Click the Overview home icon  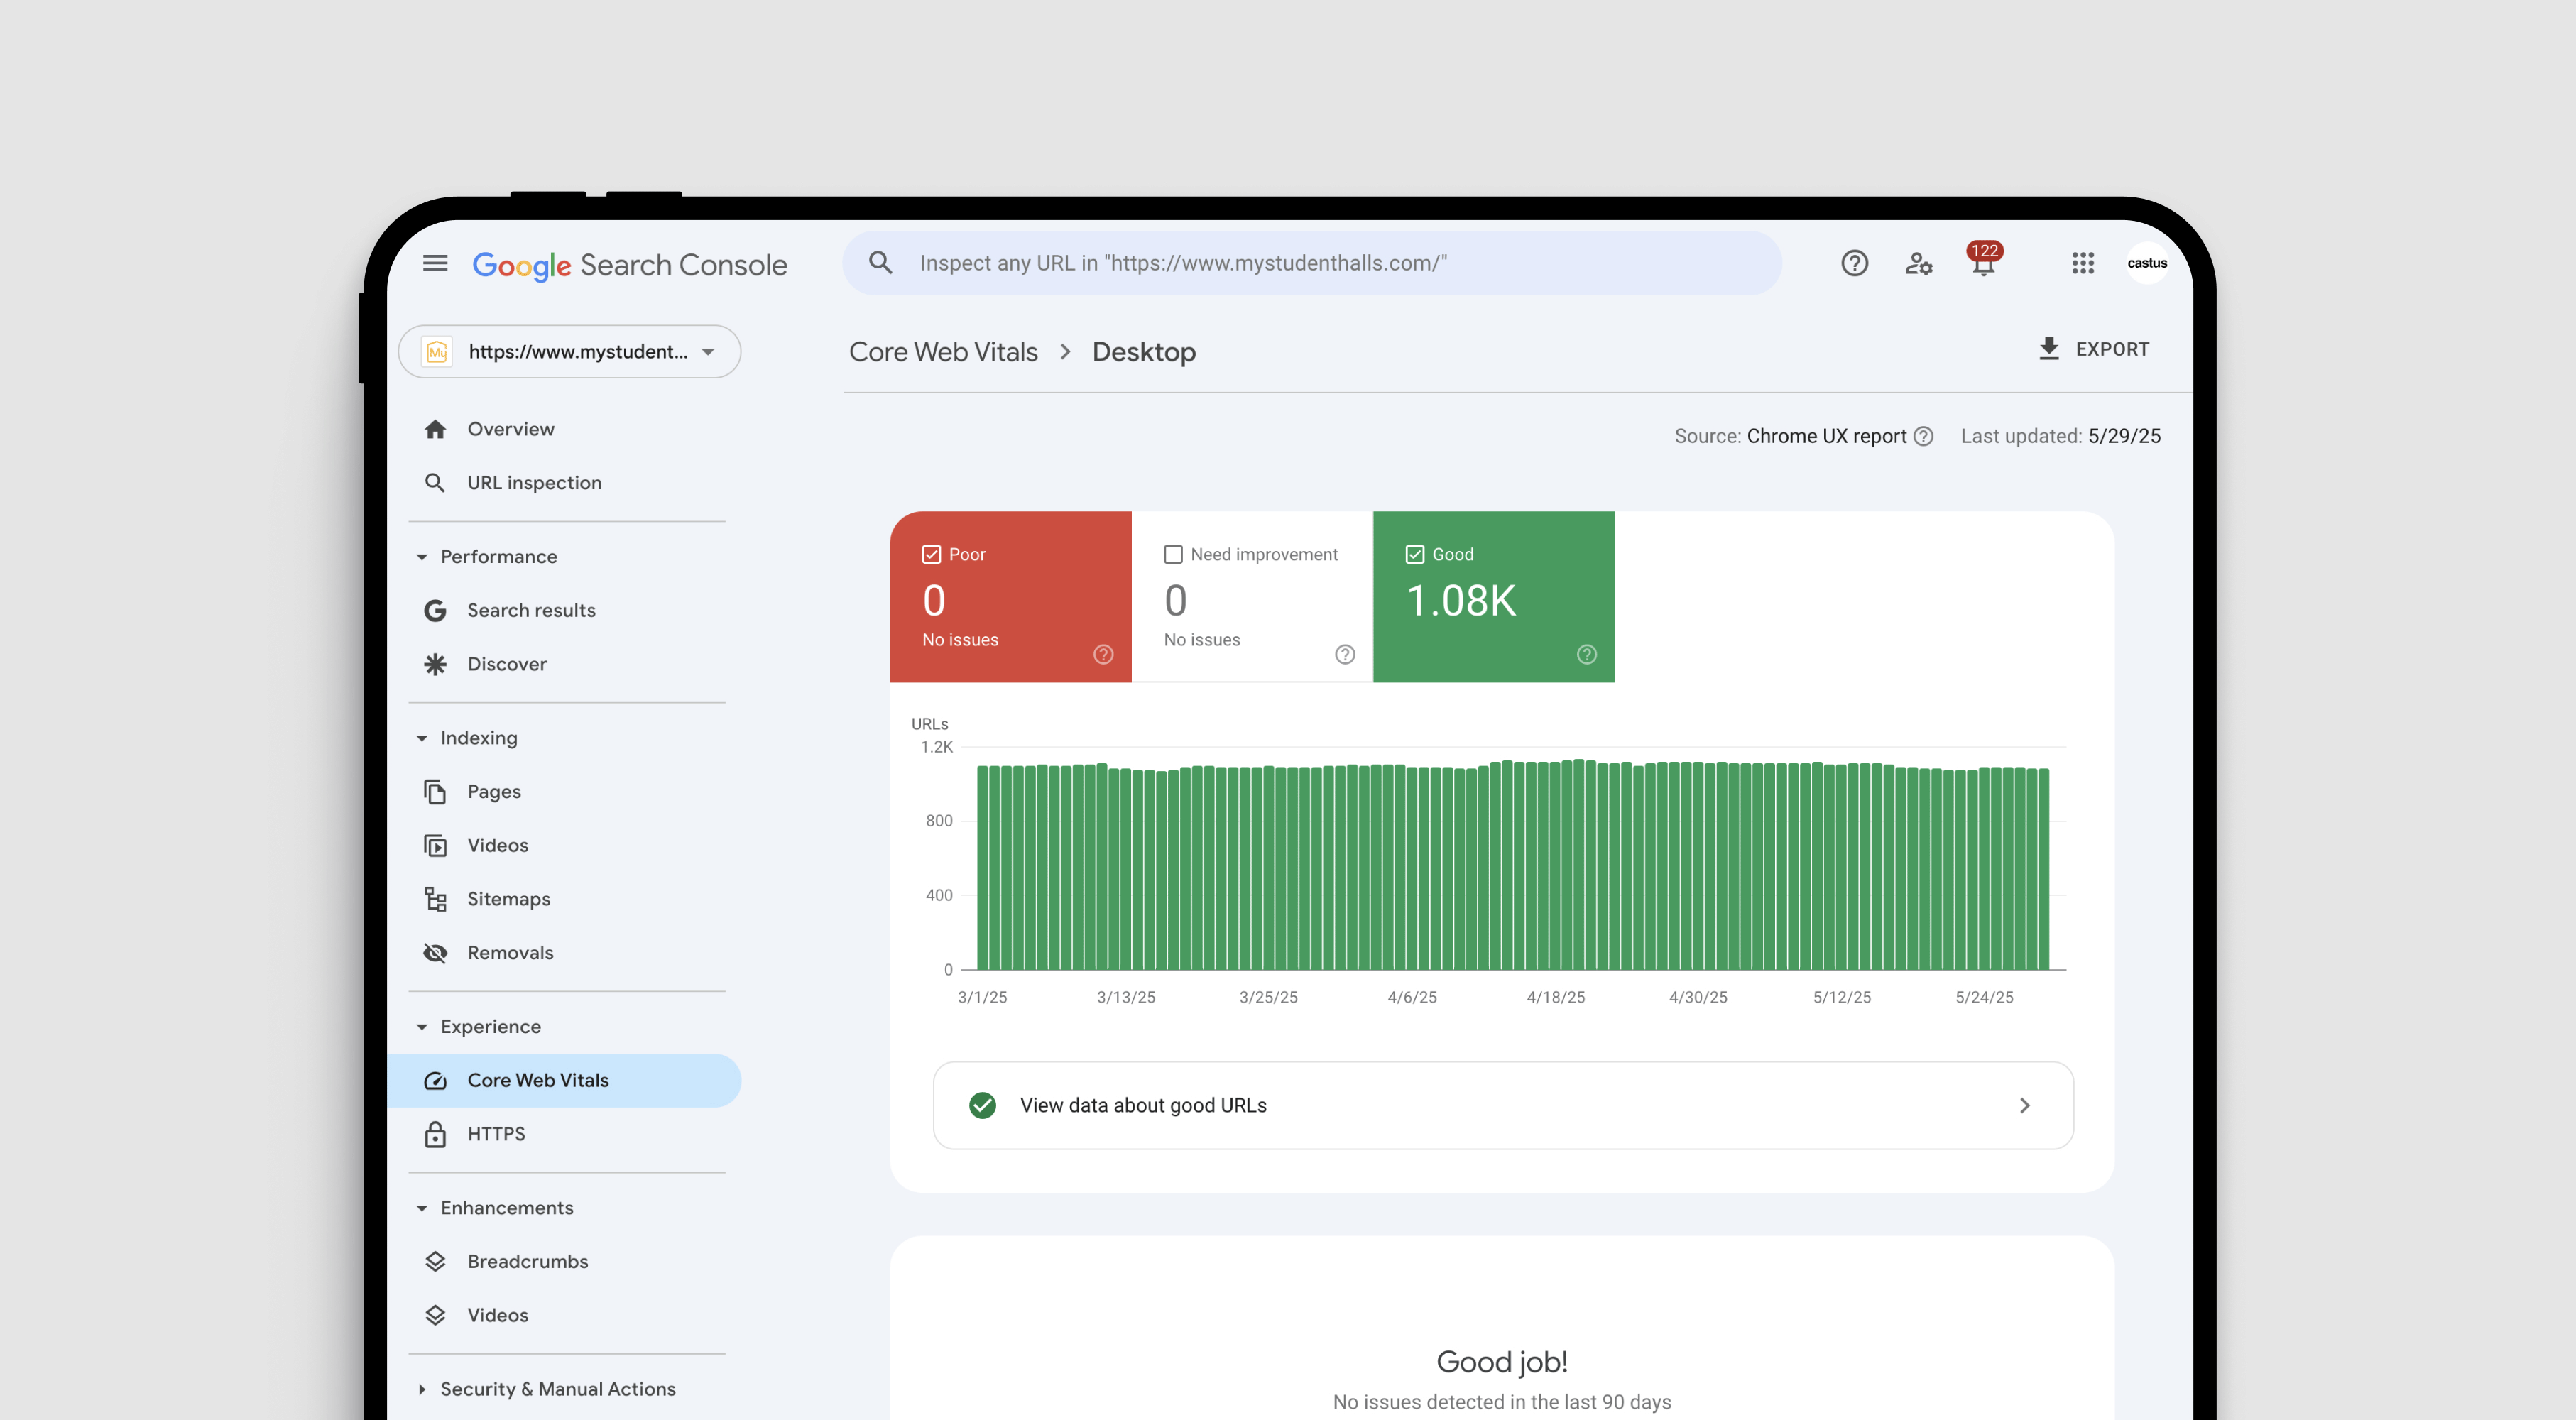pos(435,429)
